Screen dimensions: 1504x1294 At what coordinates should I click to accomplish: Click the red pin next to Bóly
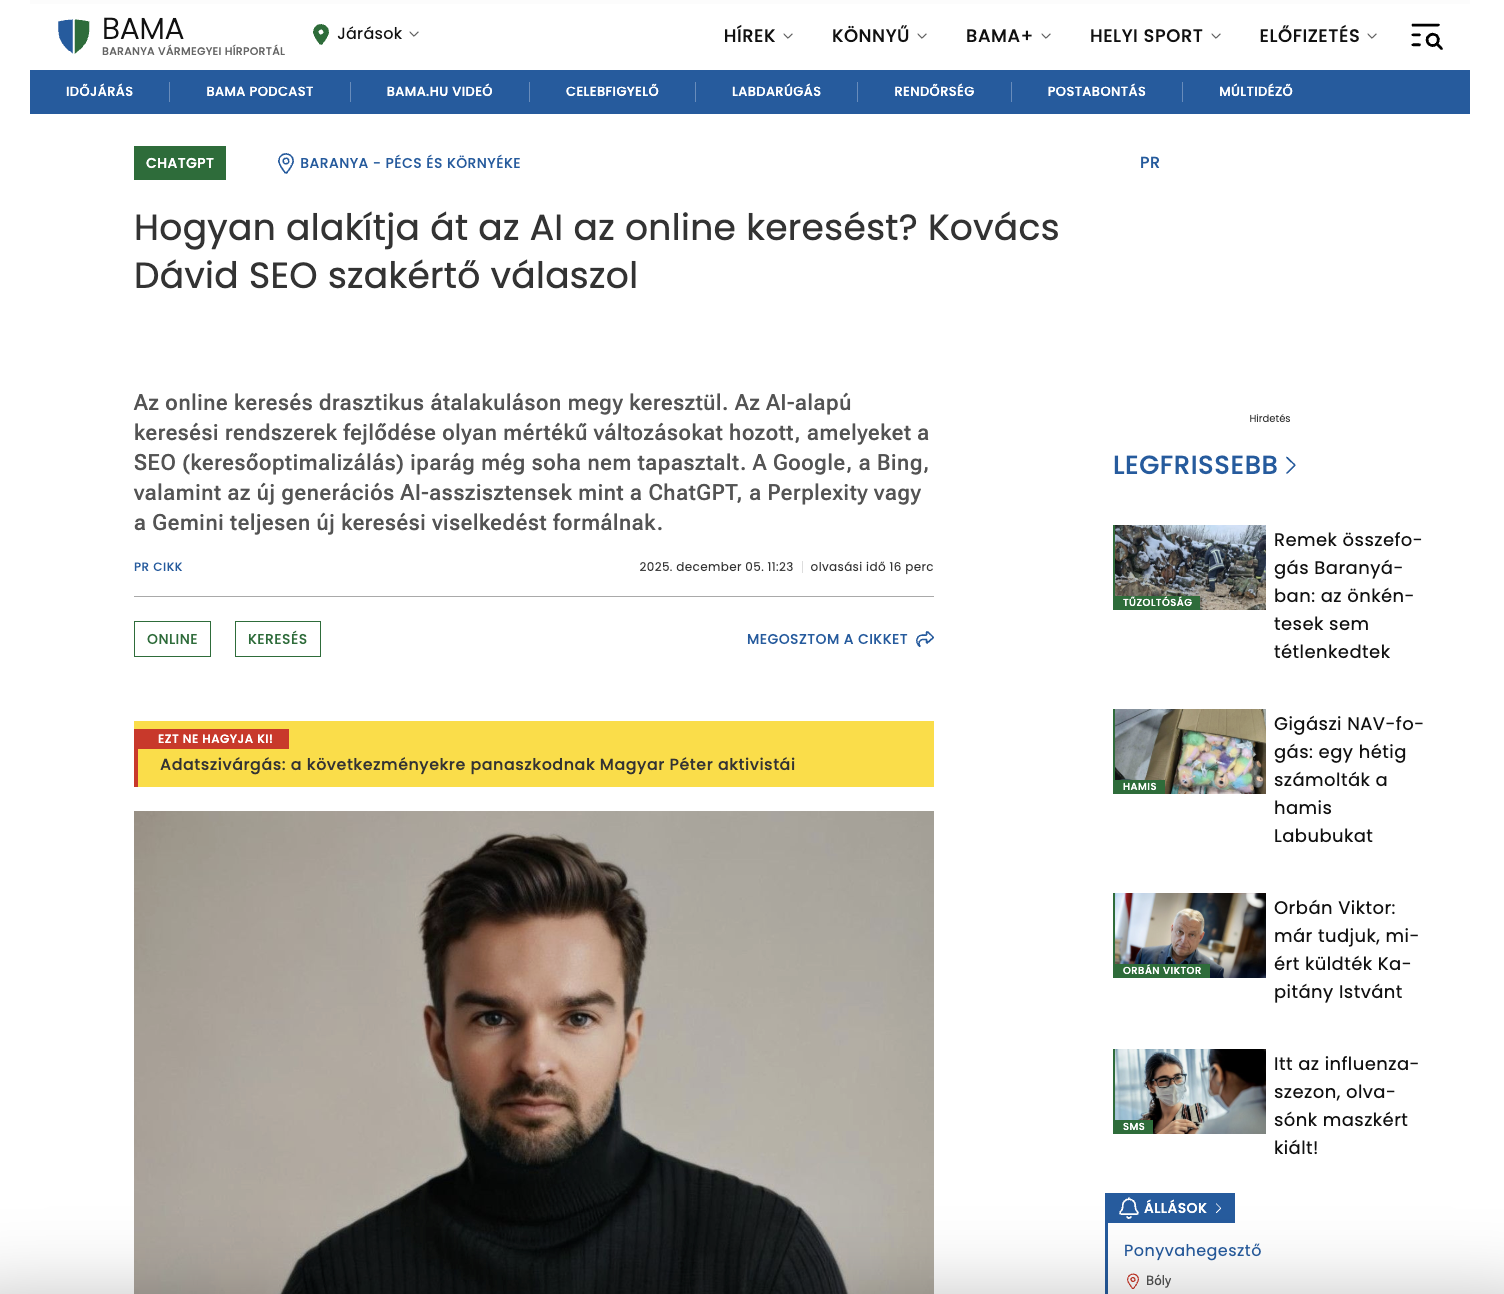(x=1133, y=1281)
